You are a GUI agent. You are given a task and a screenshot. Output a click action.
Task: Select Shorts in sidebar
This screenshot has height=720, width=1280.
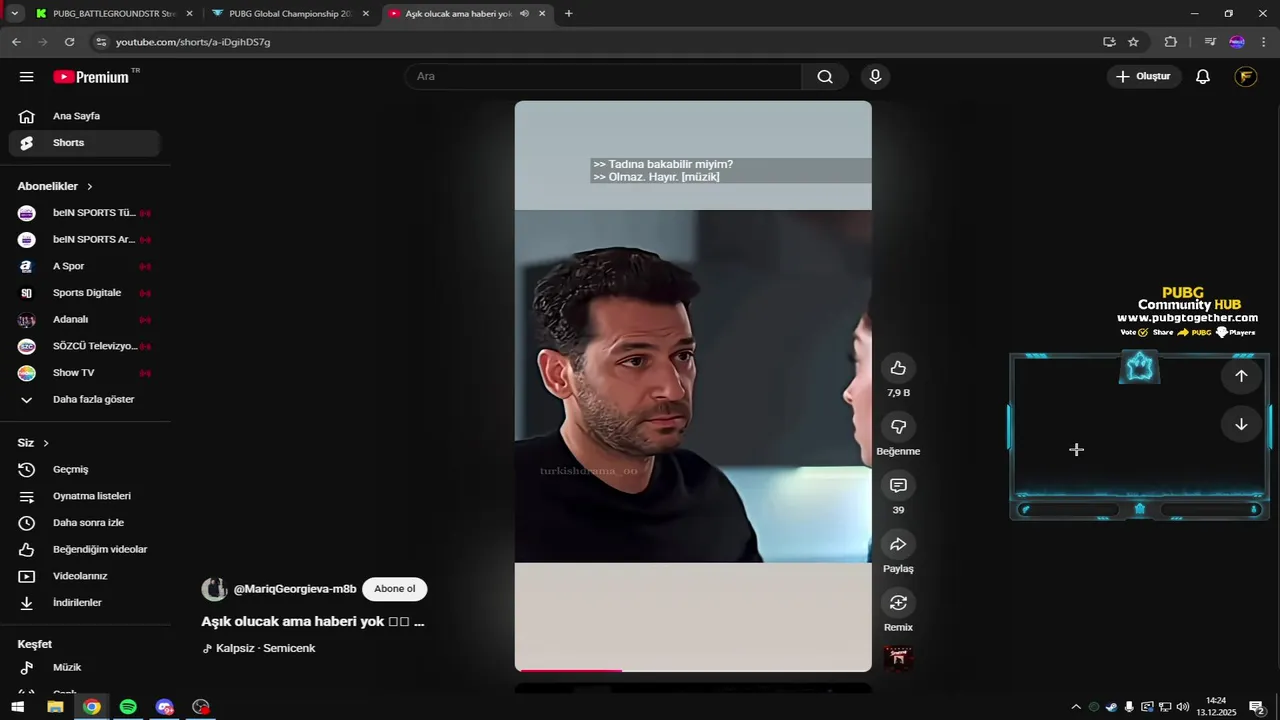click(x=84, y=143)
